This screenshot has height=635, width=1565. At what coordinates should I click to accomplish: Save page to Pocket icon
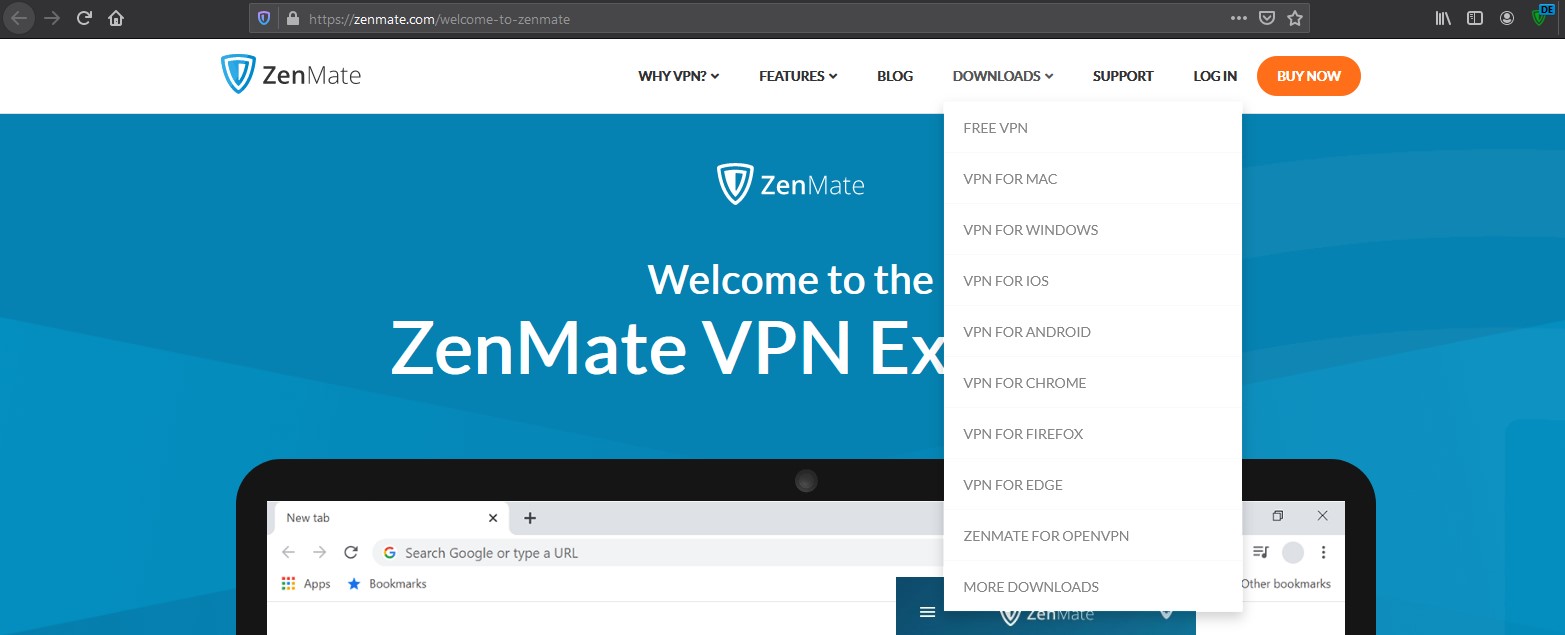tap(1267, 18)
